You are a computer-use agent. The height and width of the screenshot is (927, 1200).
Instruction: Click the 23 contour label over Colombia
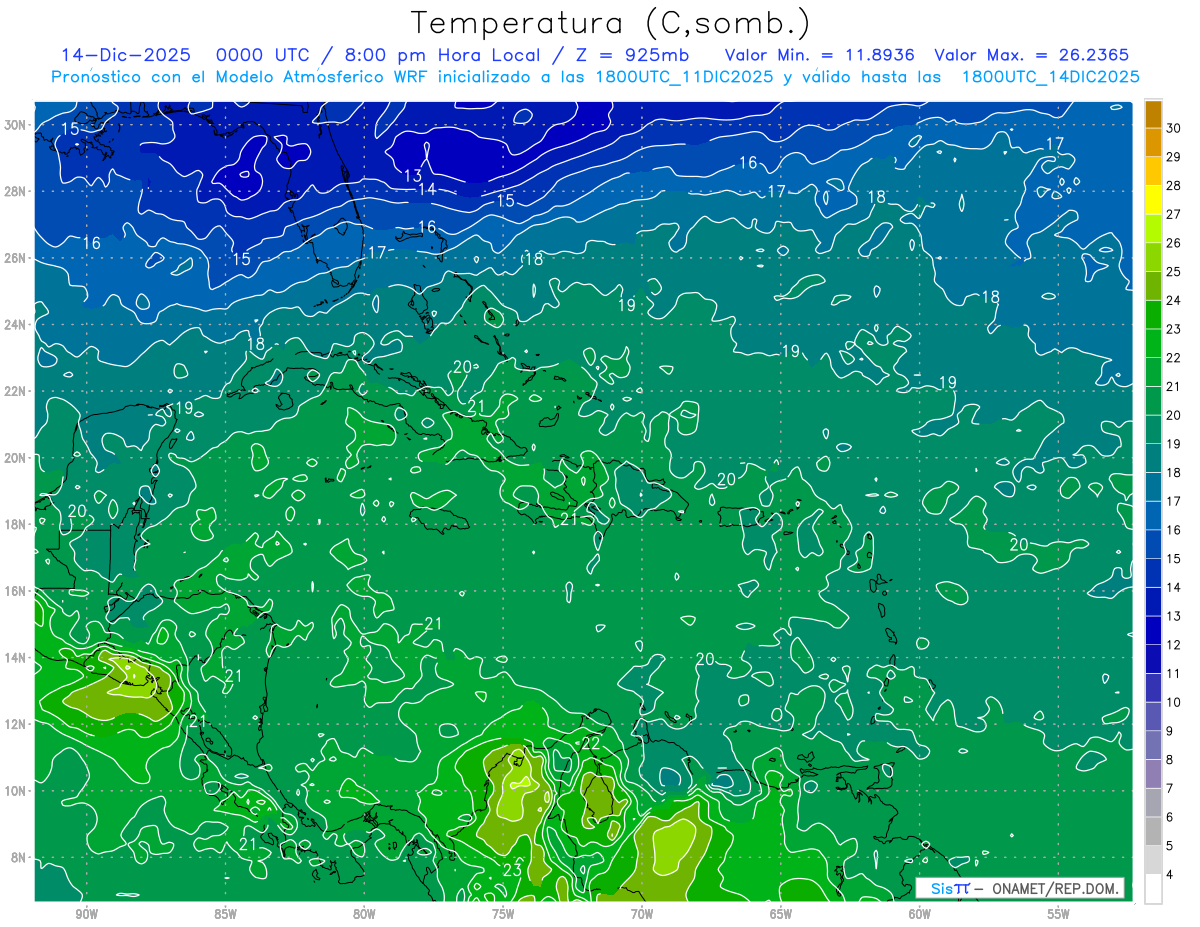(512, 870)
